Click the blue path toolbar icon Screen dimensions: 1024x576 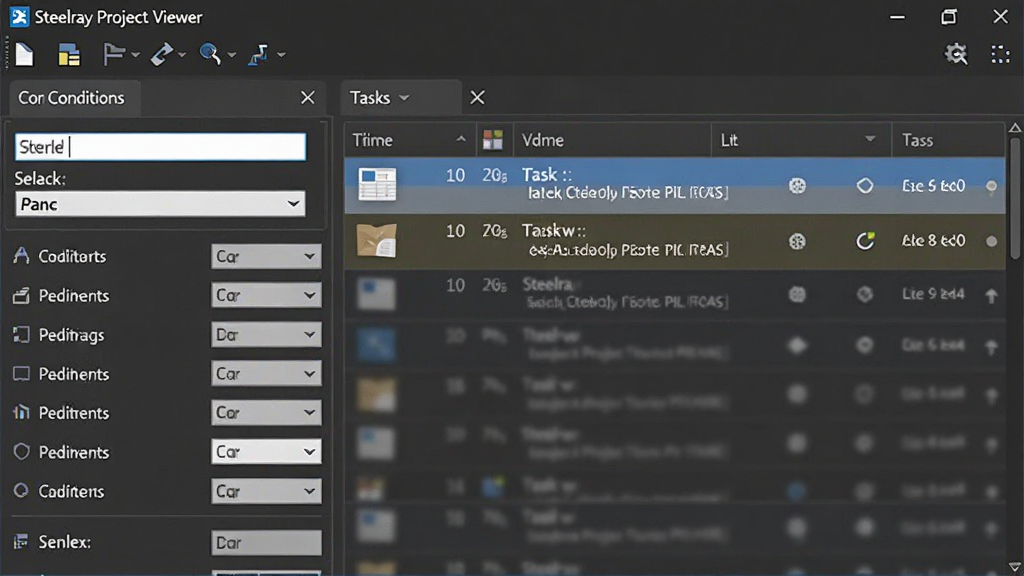coord(258,54)
